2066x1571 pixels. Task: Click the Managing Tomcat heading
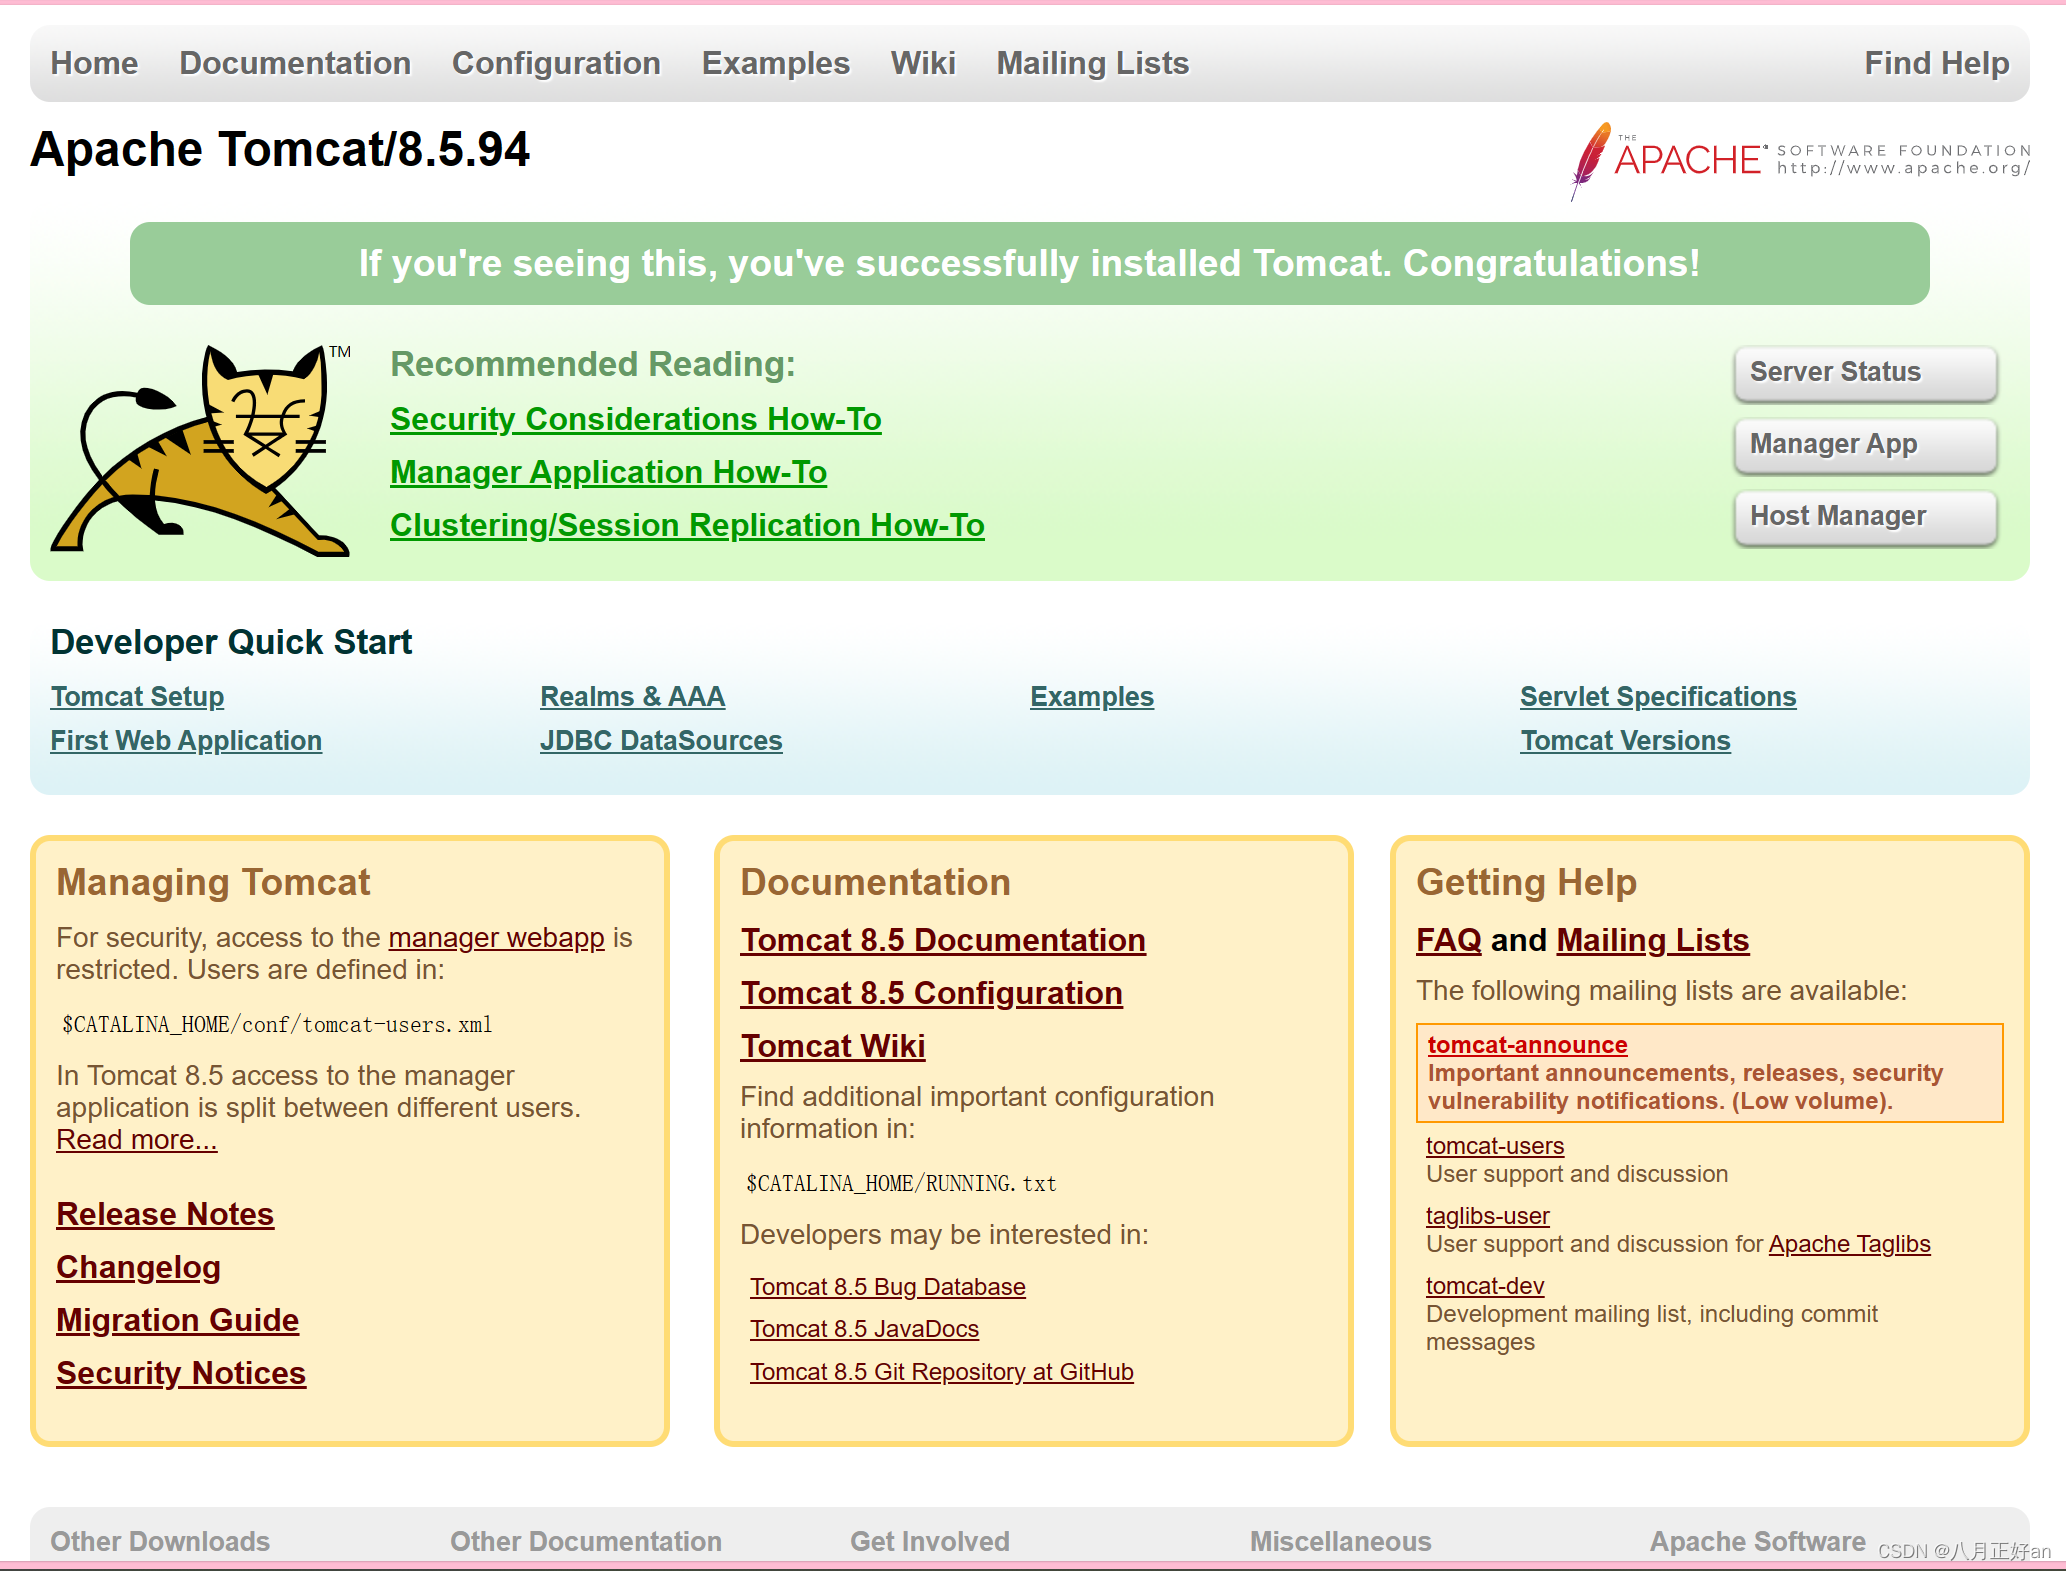coord(213,882)
